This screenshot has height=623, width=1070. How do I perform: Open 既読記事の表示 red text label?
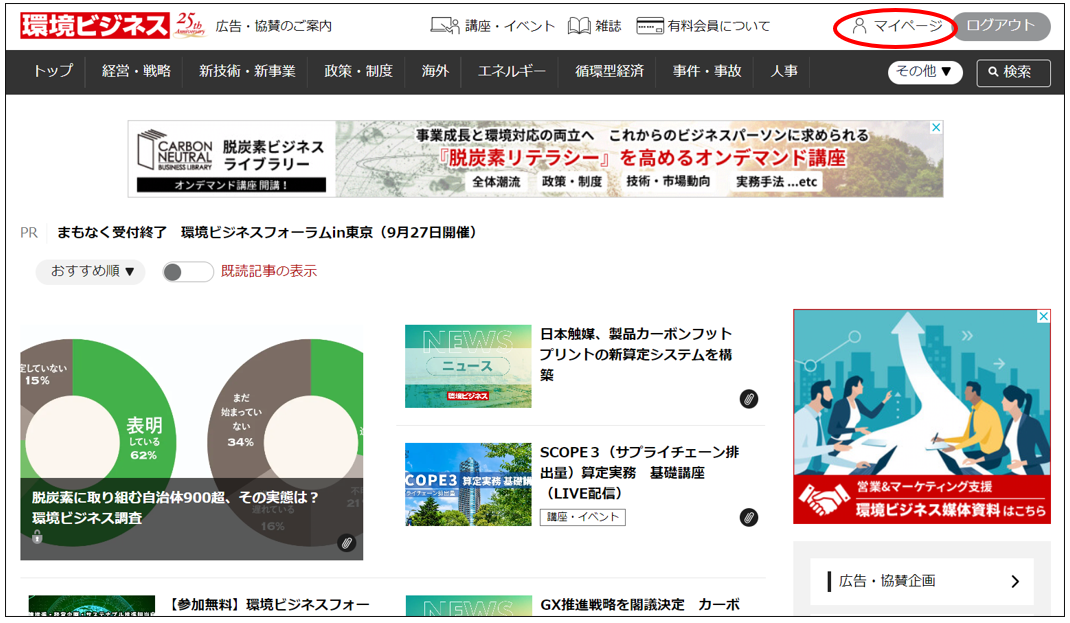coord(269,271)
